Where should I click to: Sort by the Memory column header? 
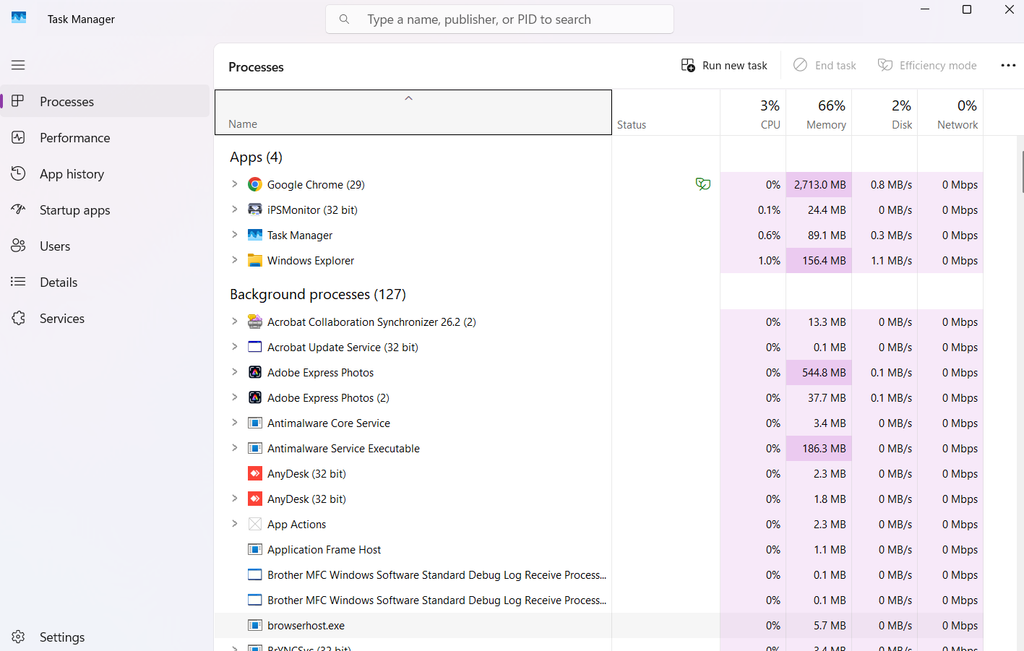tap(819, 112)
